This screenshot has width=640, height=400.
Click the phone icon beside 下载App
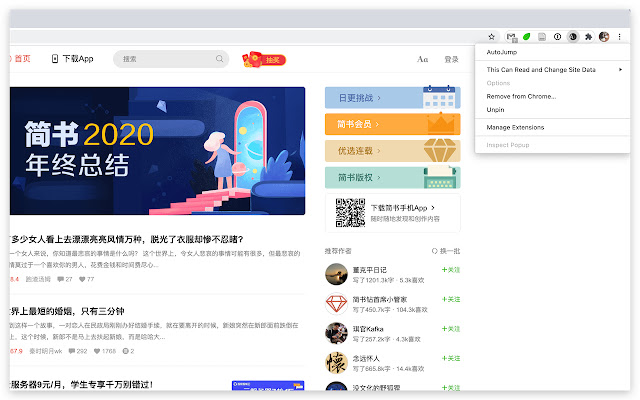click(55, 59)
